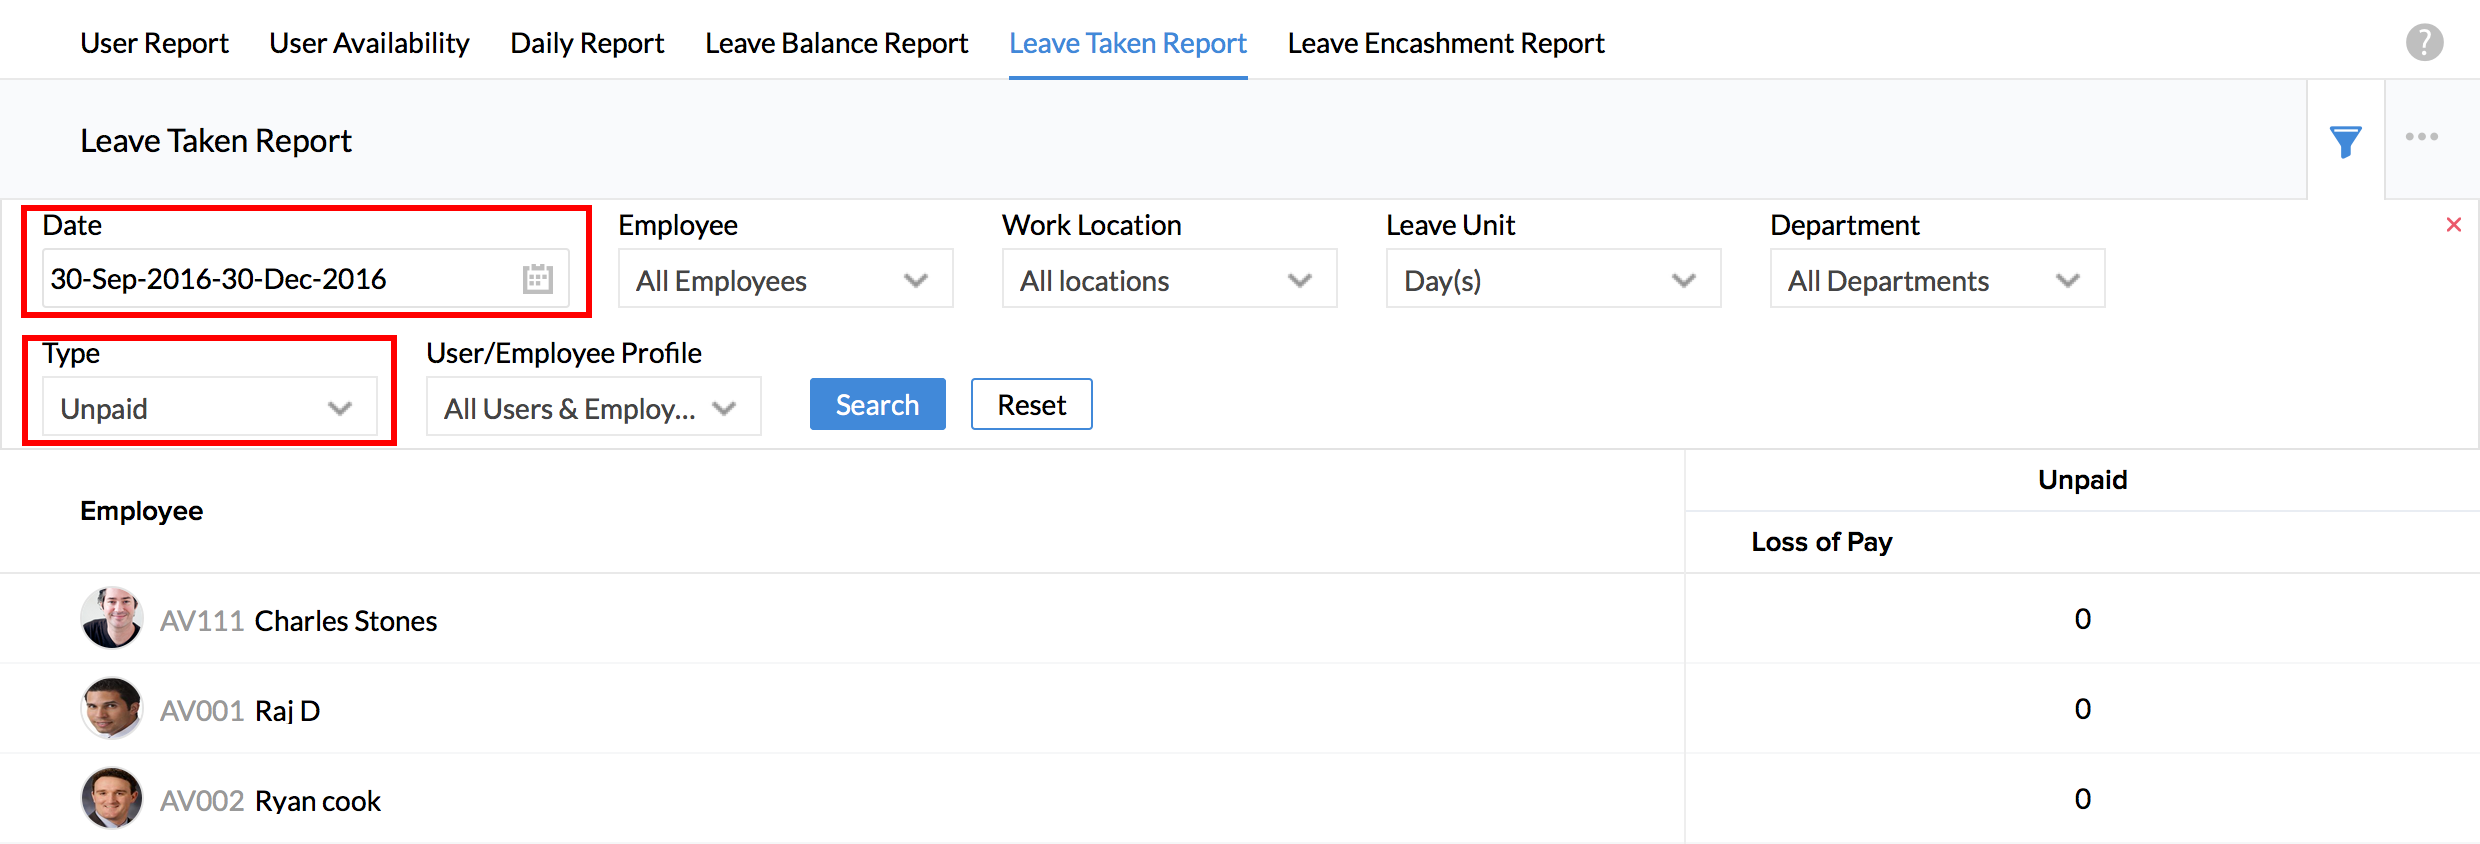Click Charles Stones' profile photo
Viewport: 2480px width, 844px height.
pos(111,618)
